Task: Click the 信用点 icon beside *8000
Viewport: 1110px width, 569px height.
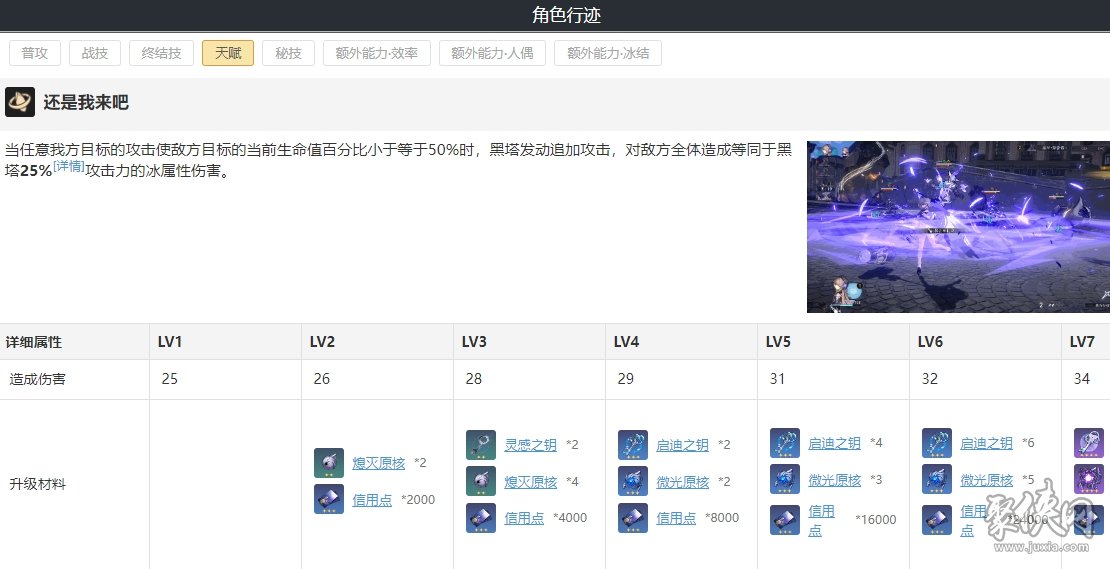Action: [633, 518]
